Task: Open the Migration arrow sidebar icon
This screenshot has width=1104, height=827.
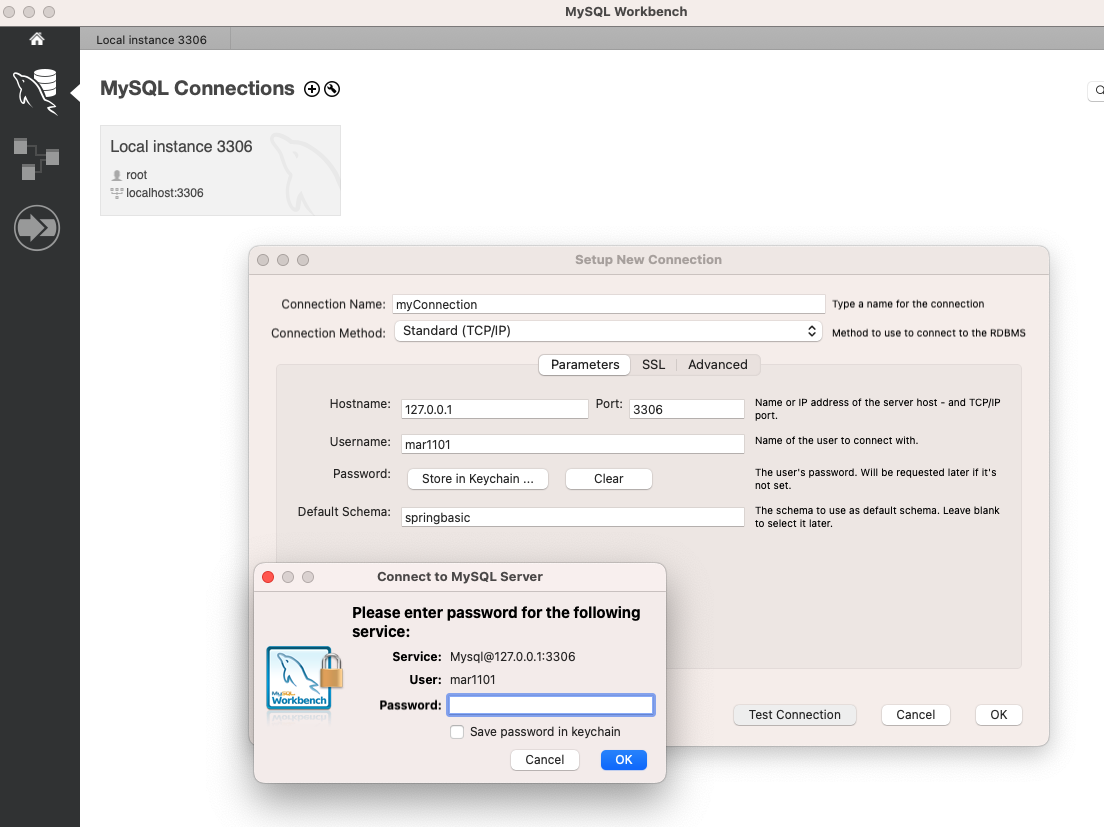Action: pyautogui.click(x=37, y=227)
